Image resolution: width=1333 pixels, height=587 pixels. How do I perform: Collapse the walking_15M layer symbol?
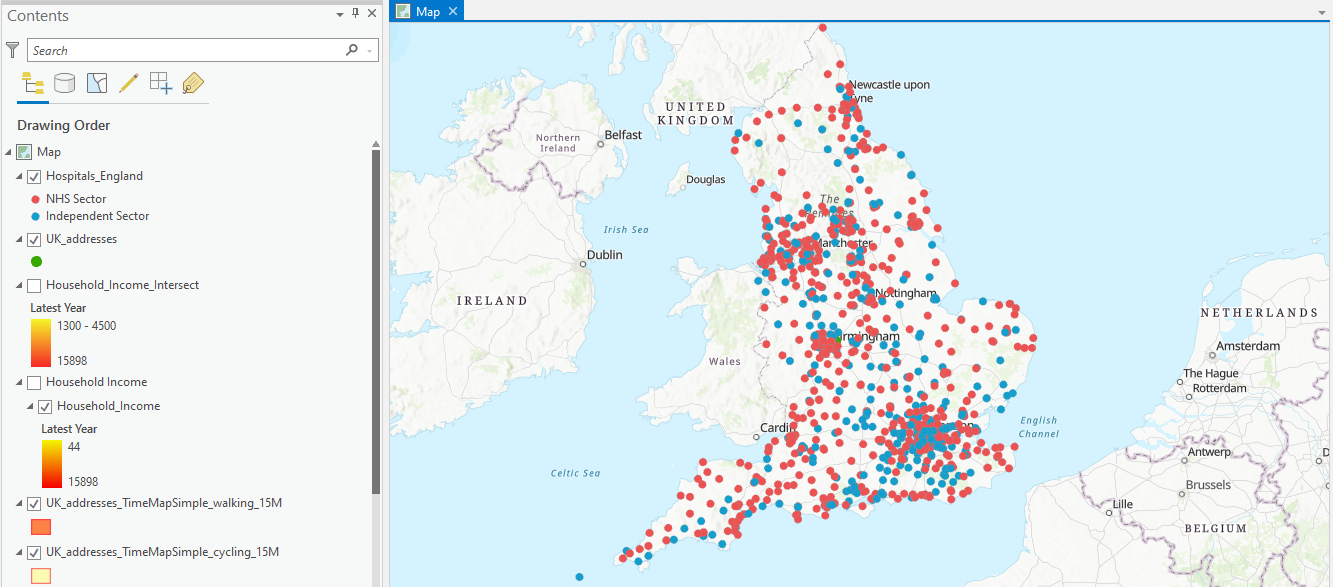20,504
